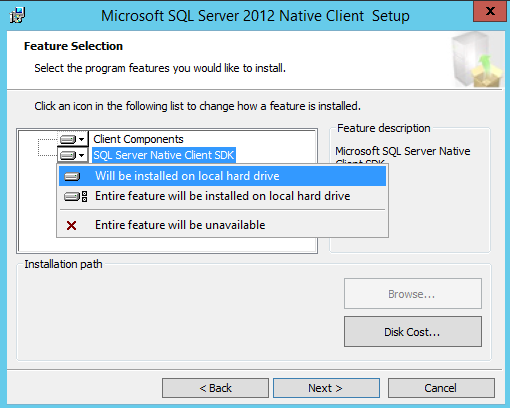Click the drive-with-subfeatures icon in the menu
The image size is (510, 408).
coord(76,196)
